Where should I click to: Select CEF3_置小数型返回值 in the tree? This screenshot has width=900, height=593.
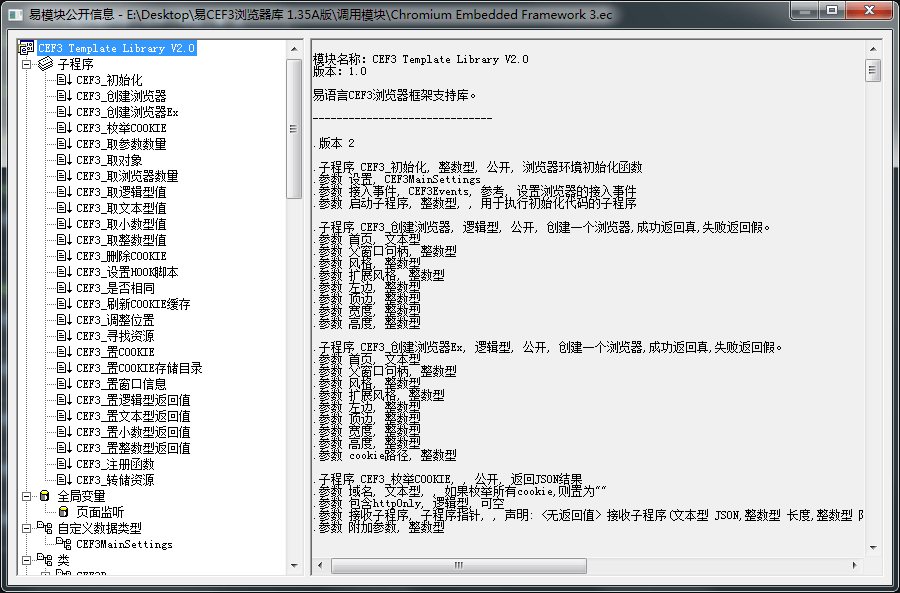coord(133,432)
